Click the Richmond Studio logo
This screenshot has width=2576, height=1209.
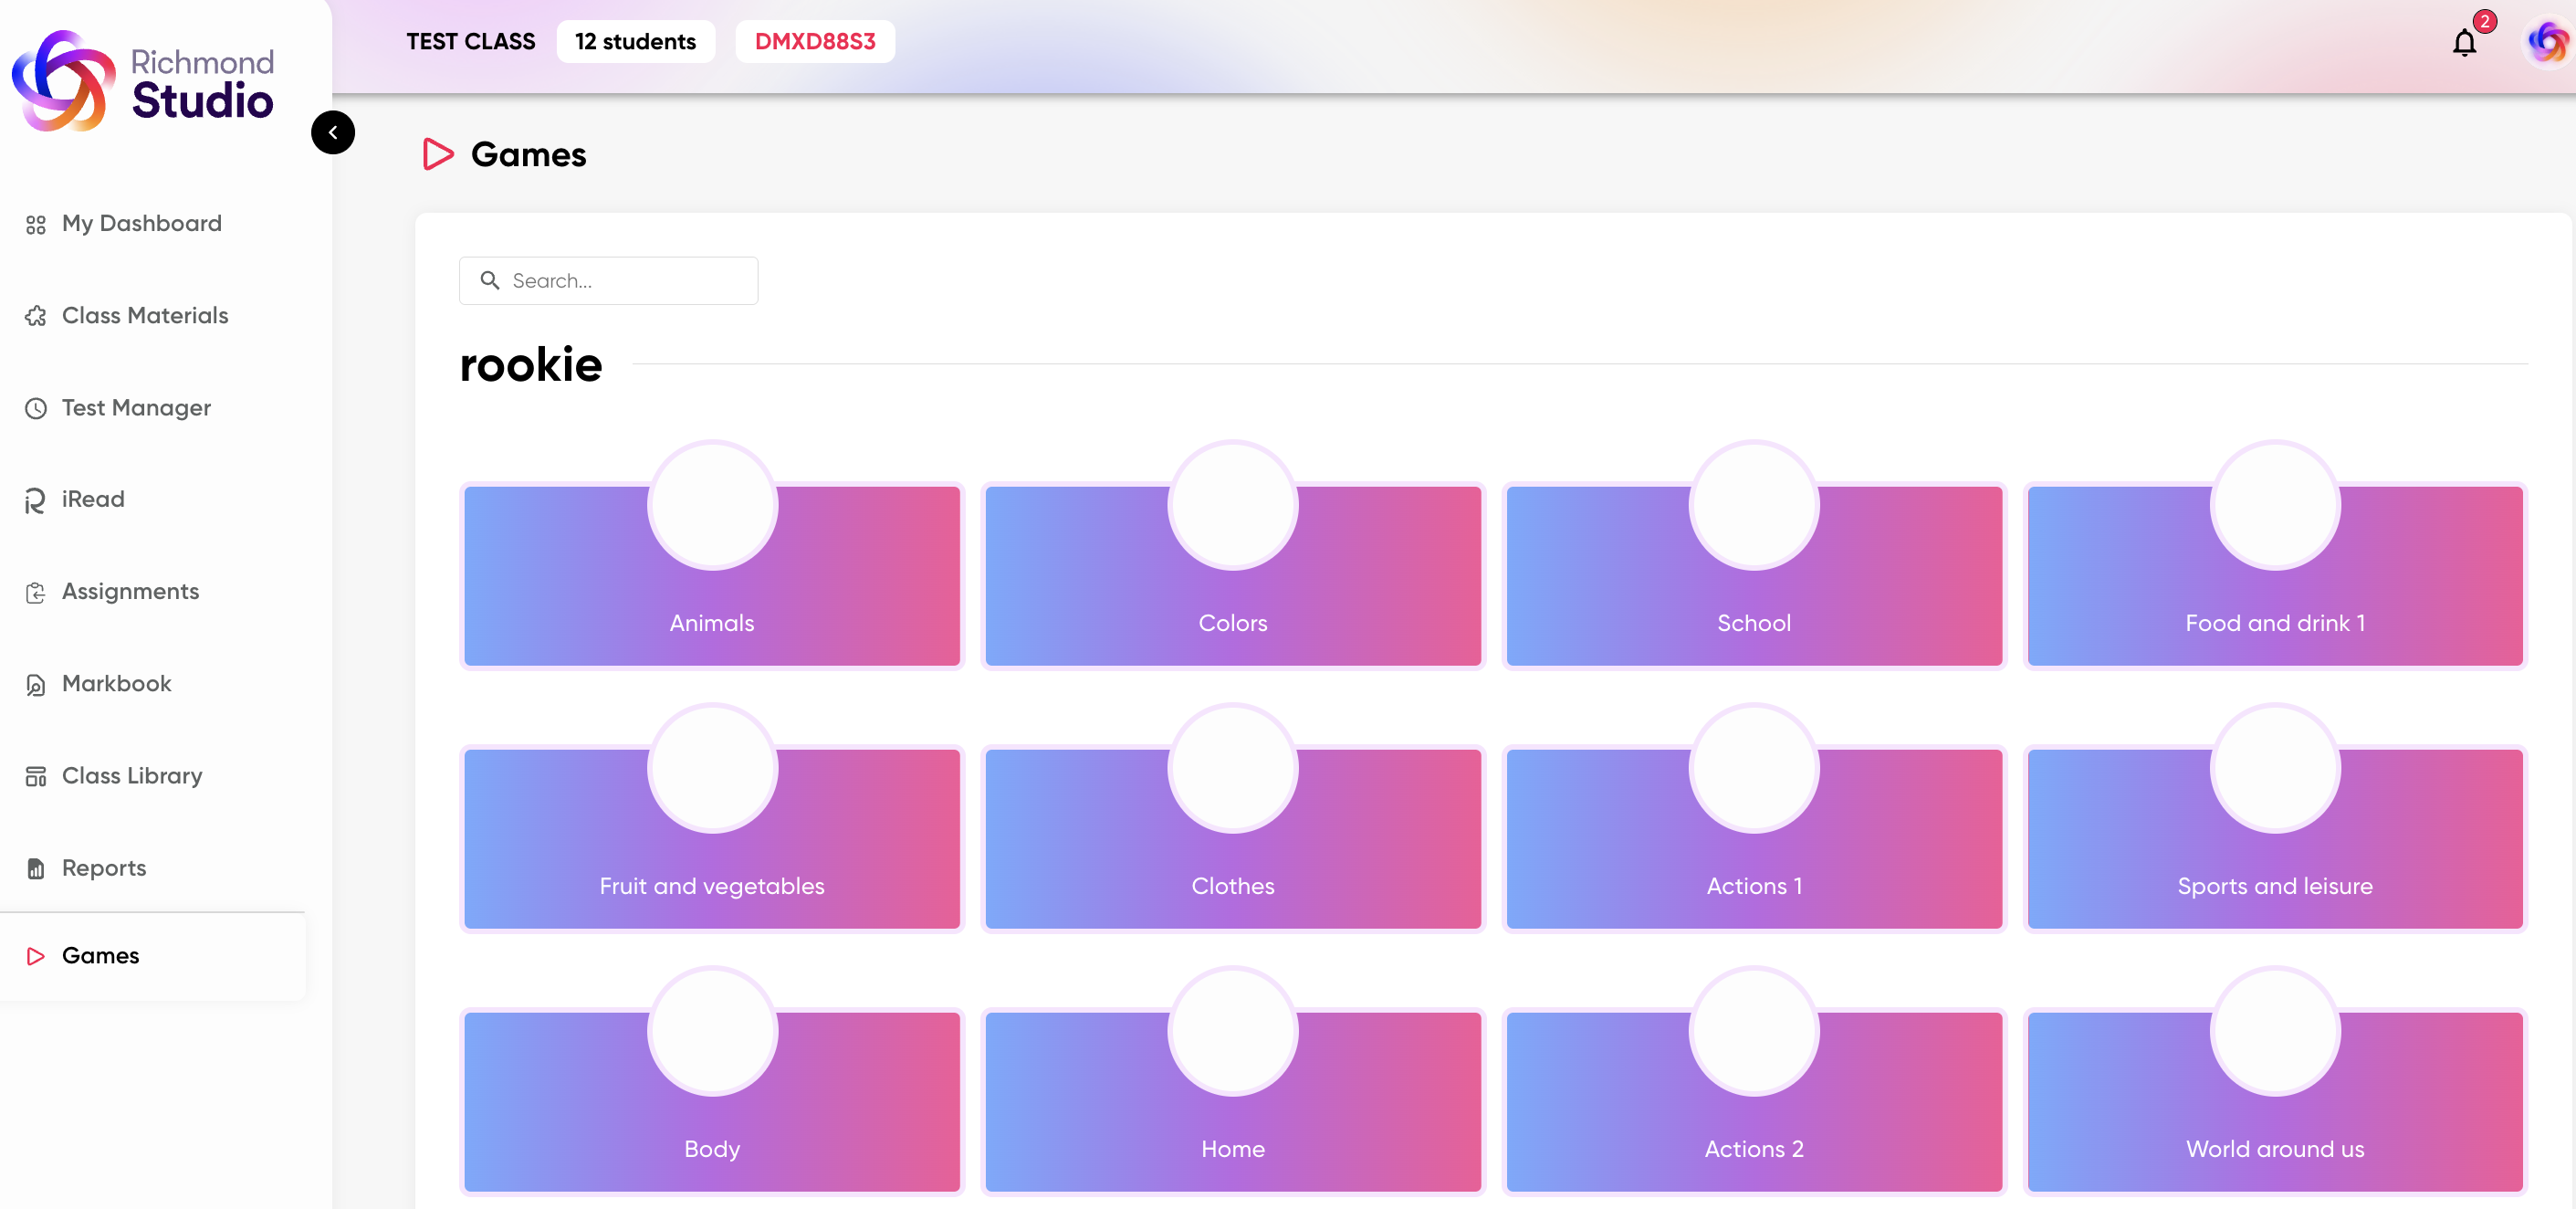tap(144, 80)
